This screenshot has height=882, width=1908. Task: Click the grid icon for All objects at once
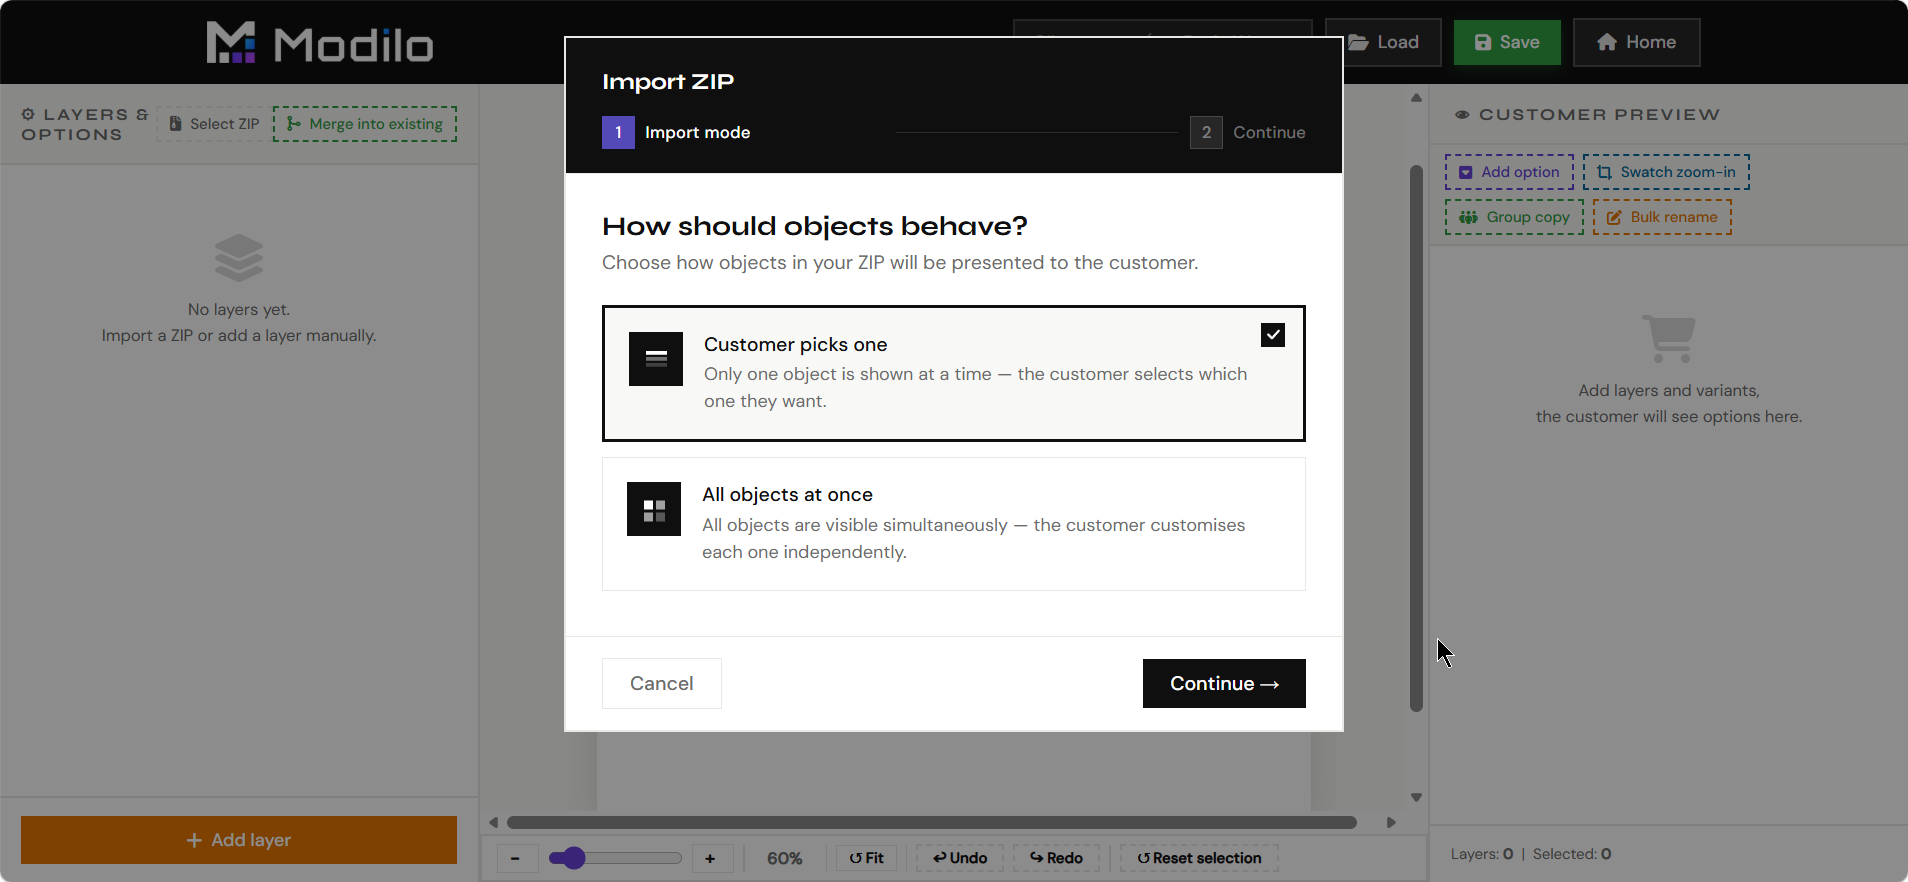pos(654,509)
